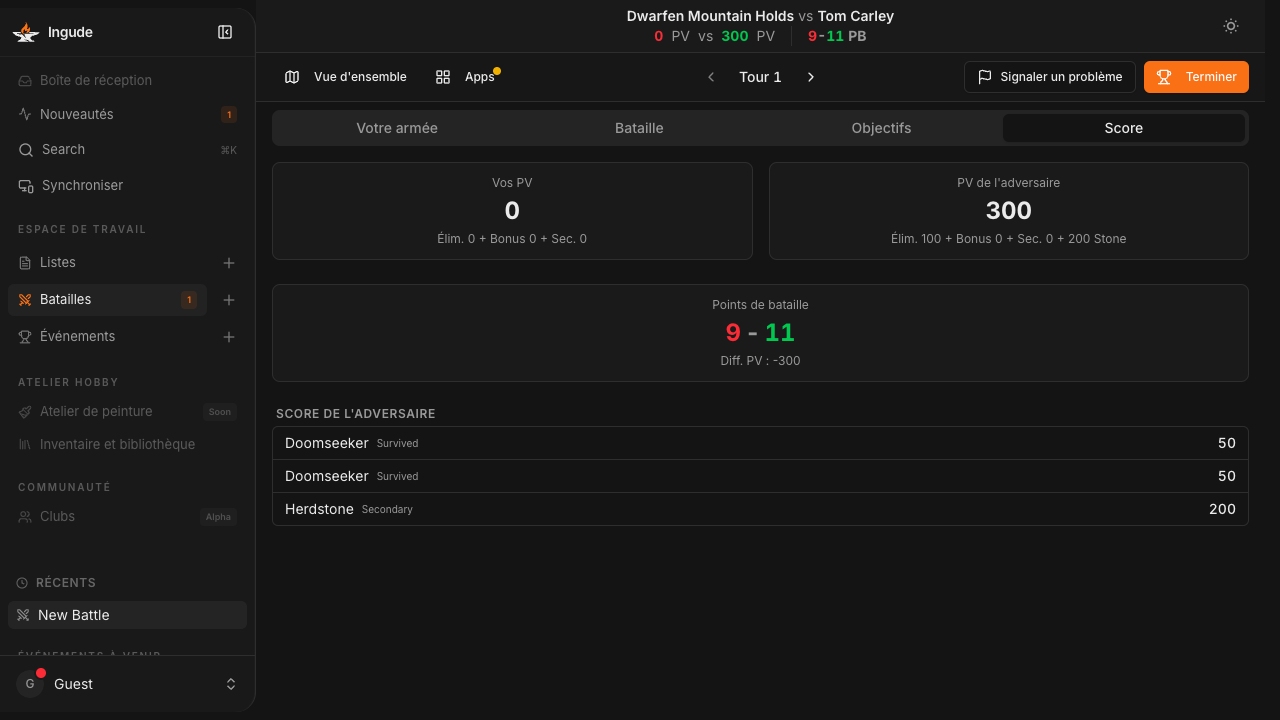
Task: Open the Apps grid menu
Action: point(466,77)
